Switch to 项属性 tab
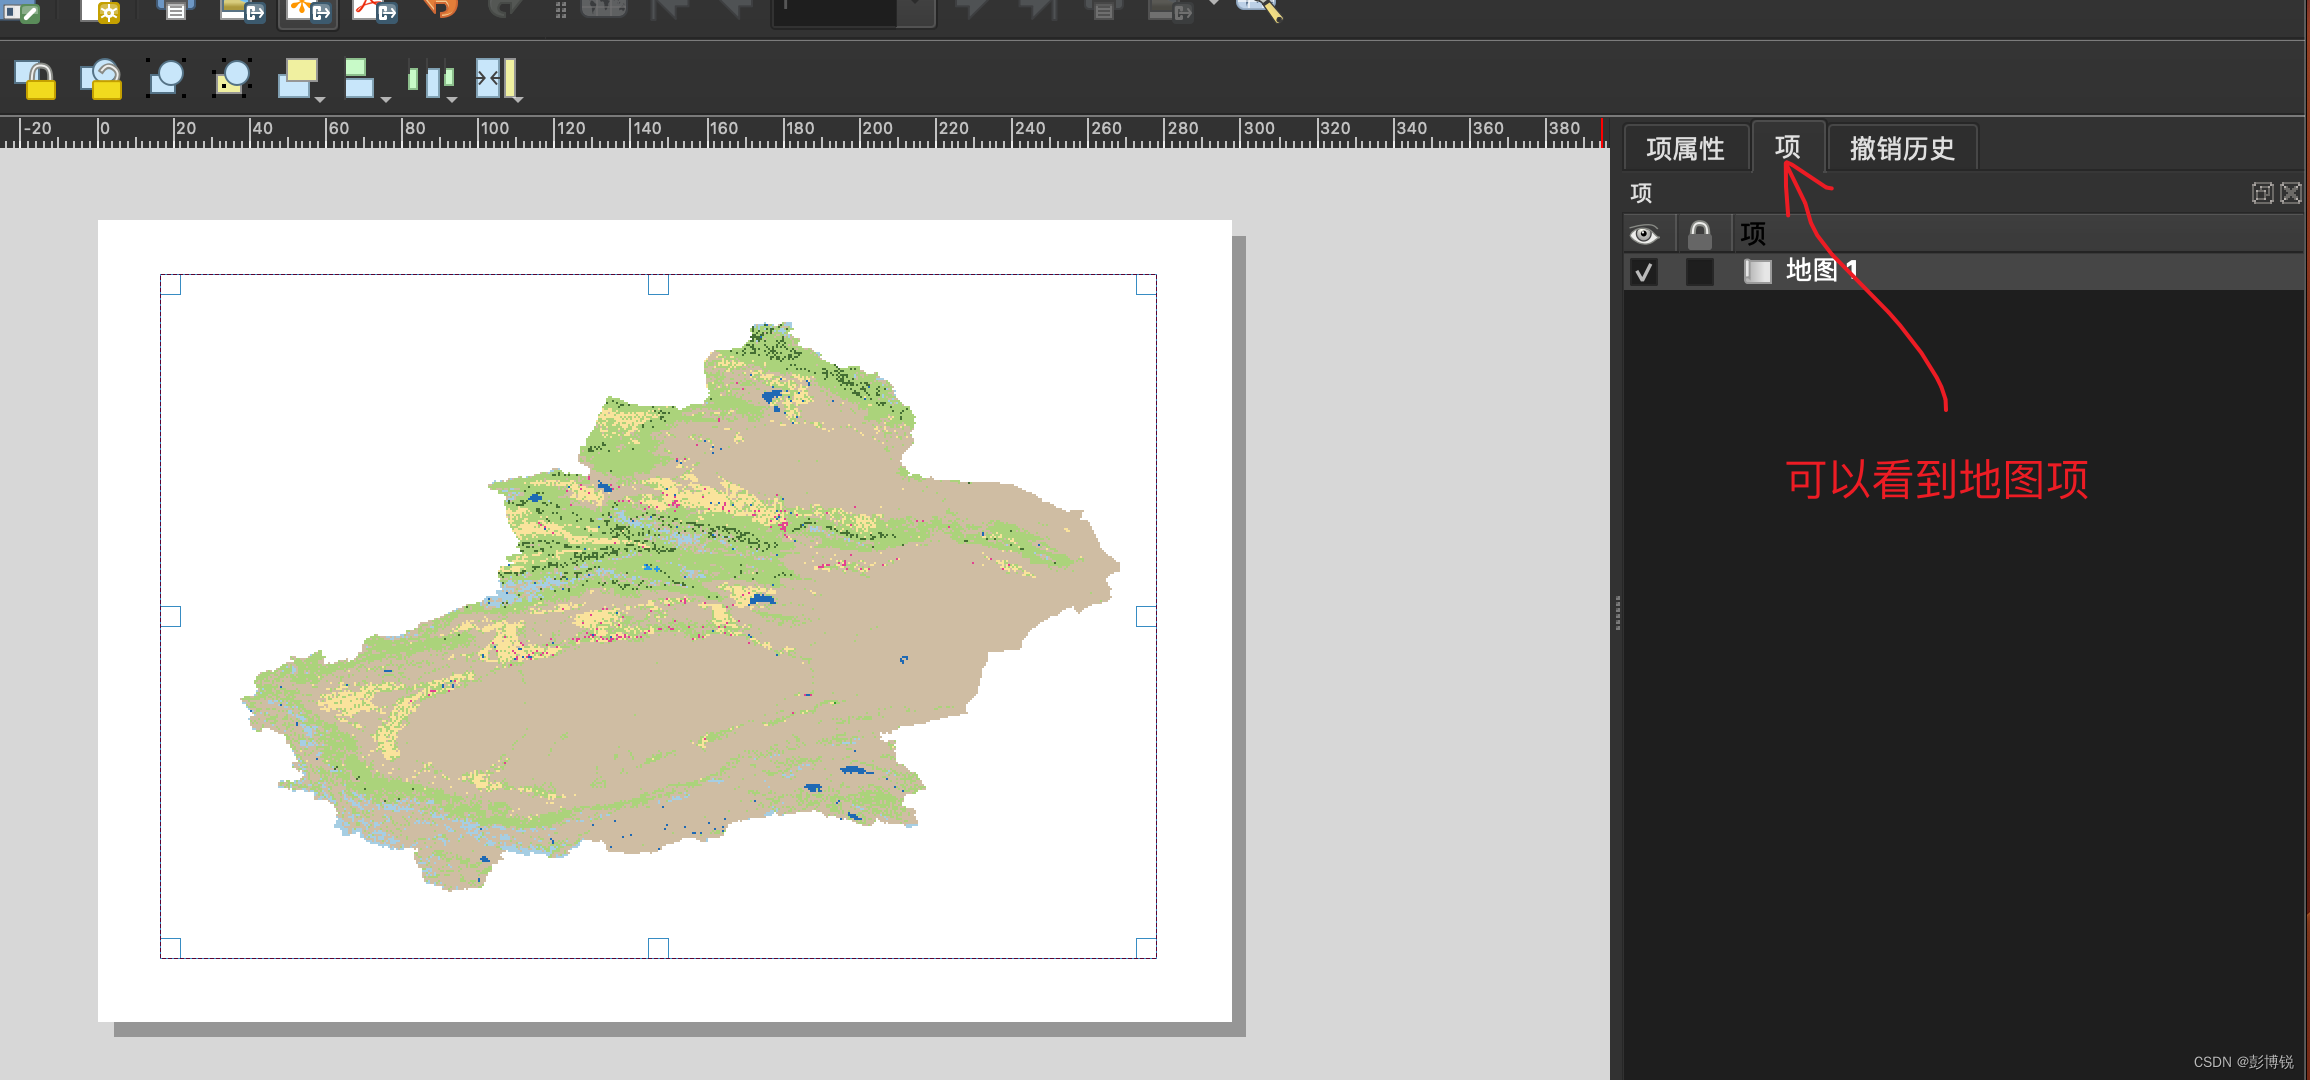 (1685, 149)
